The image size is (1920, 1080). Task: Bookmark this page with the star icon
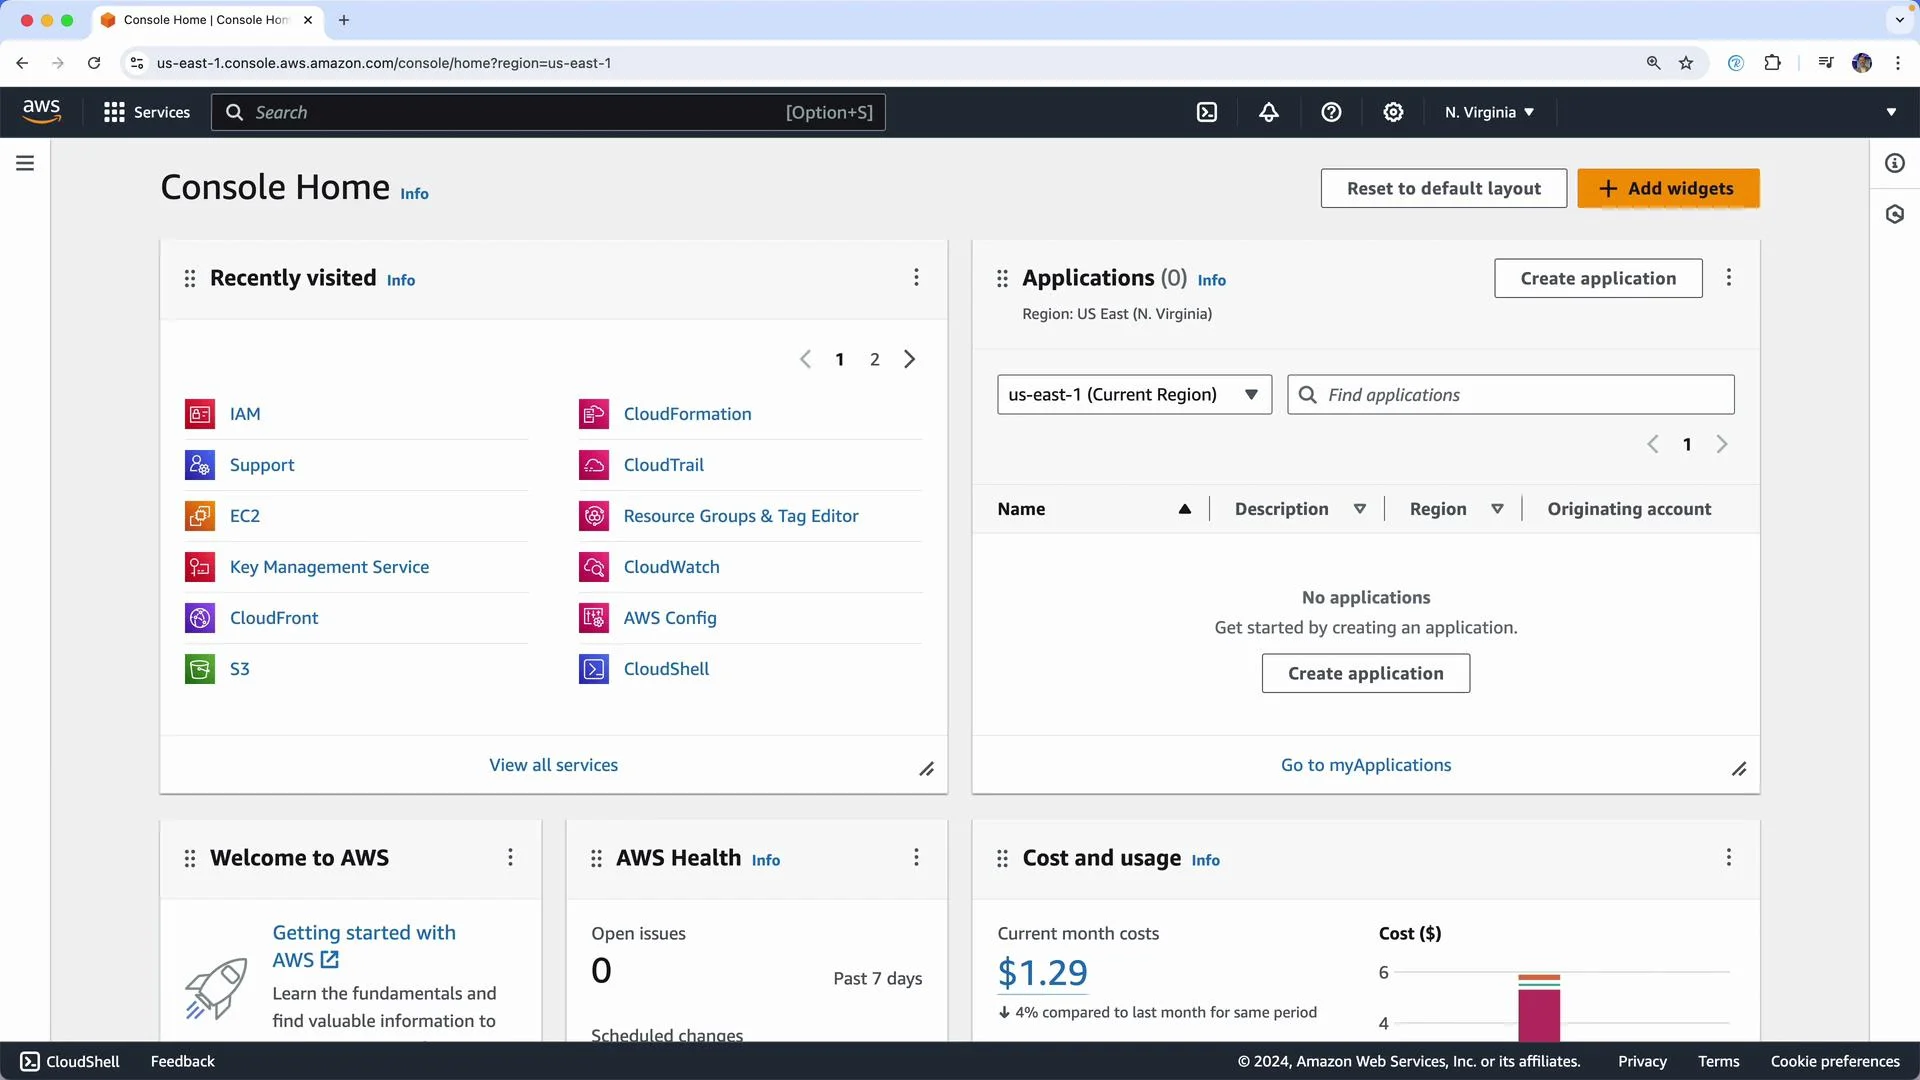pos(1686,63)
